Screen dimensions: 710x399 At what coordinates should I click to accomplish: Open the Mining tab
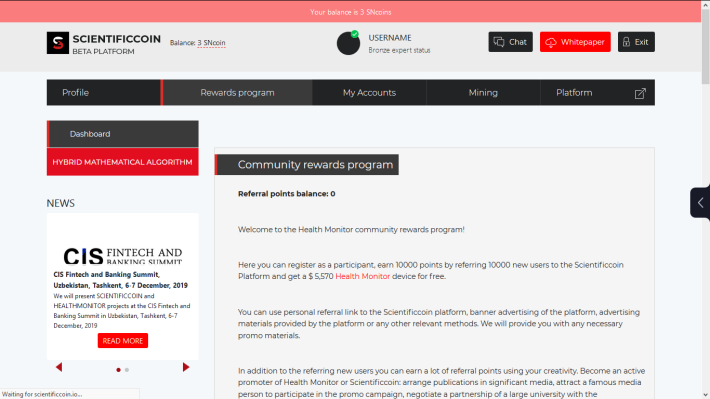[483, 93]
